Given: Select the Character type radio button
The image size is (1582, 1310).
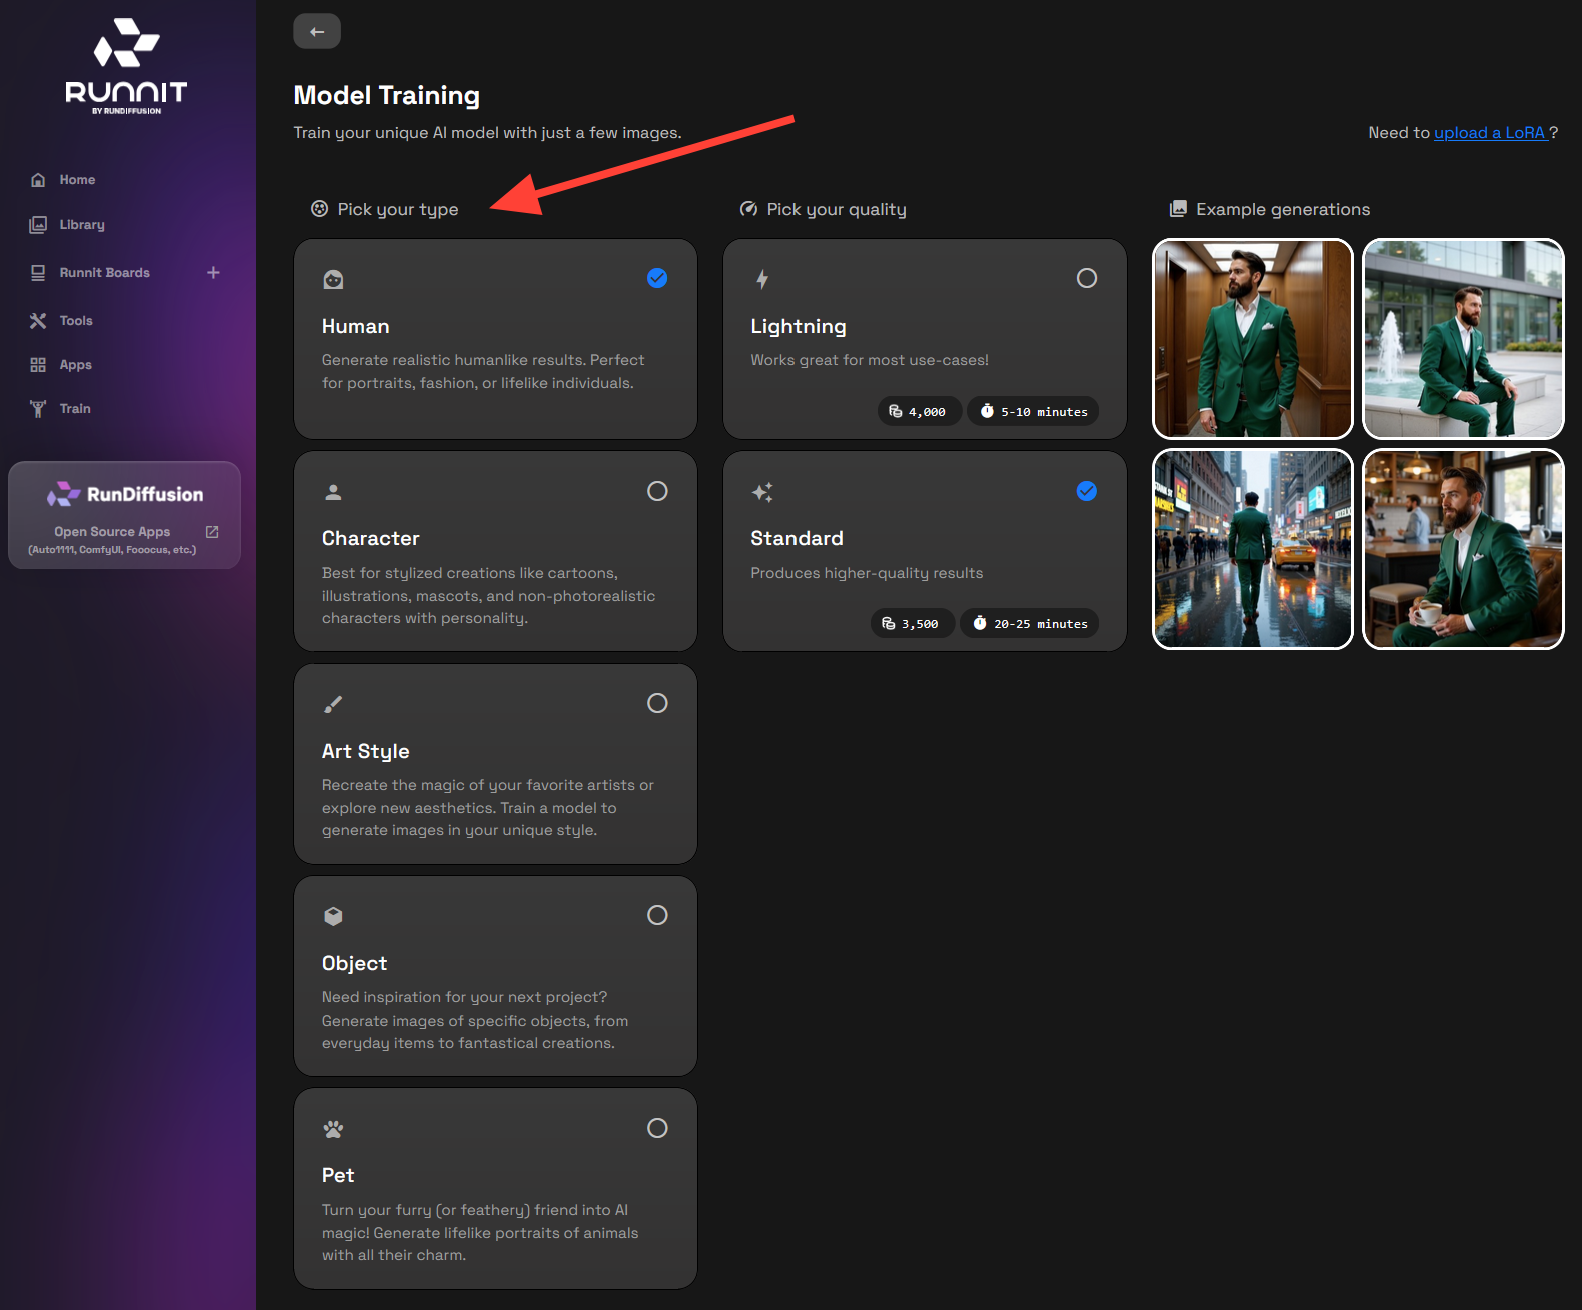Looking at the screenshot, I should point(657,491).
